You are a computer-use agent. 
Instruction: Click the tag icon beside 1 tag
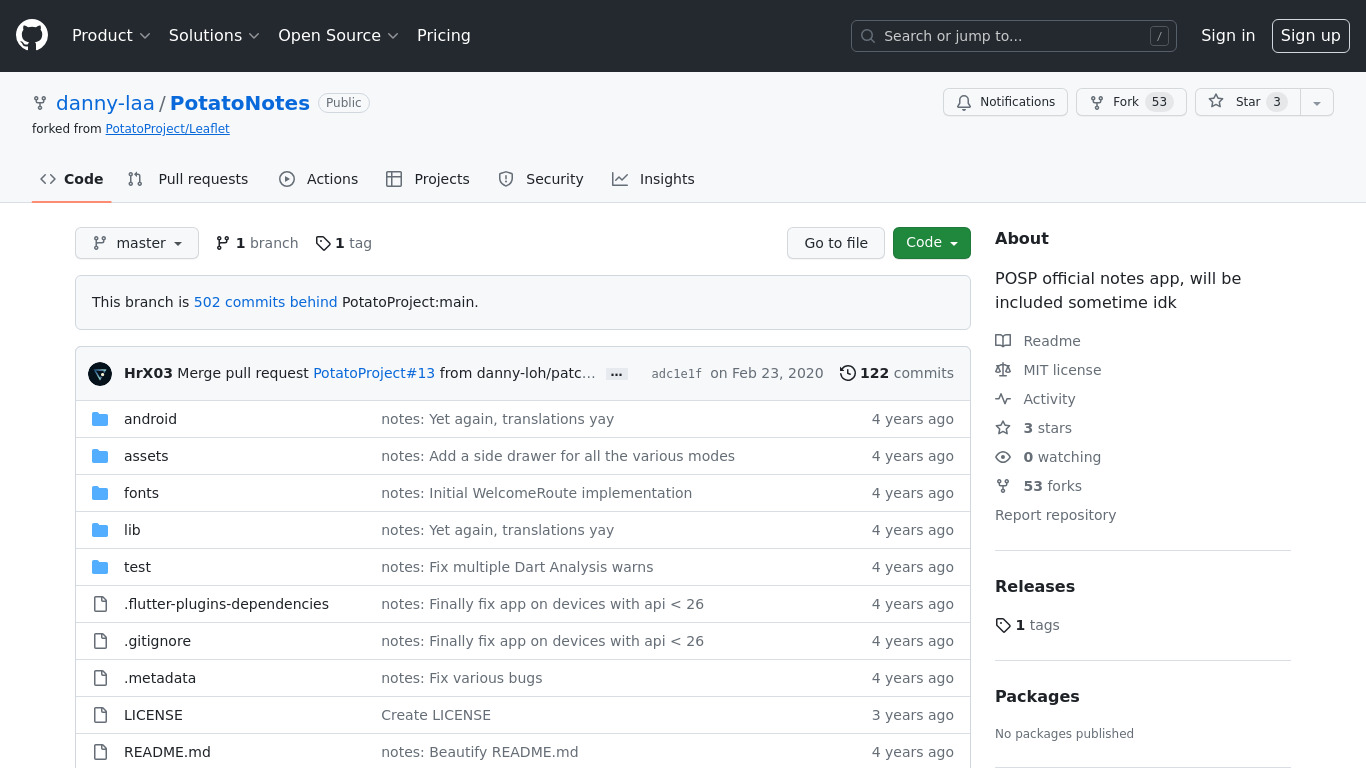pos(323,243)
